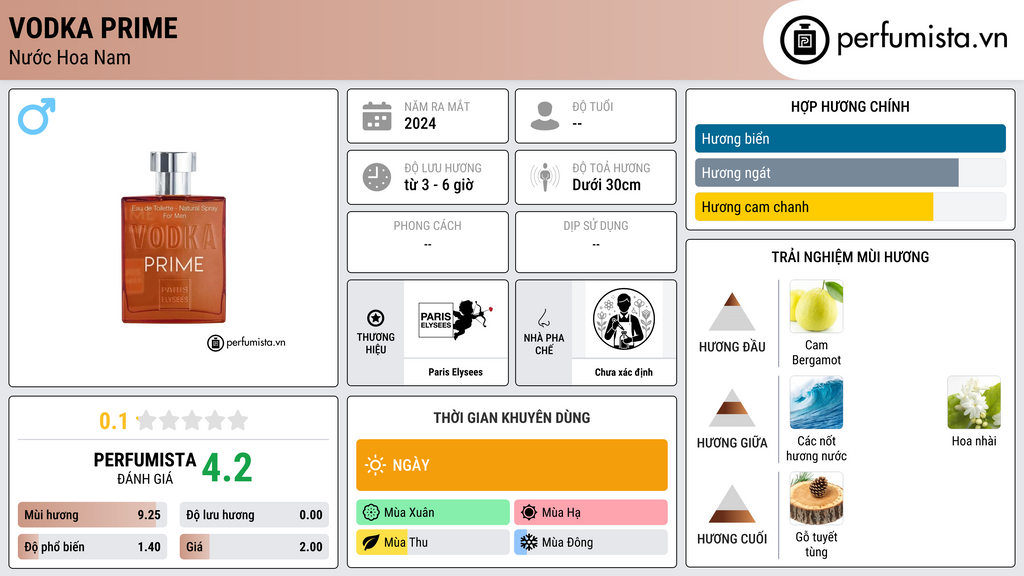Click the sun icon next to Mùa Hạ

coord(529,512)
